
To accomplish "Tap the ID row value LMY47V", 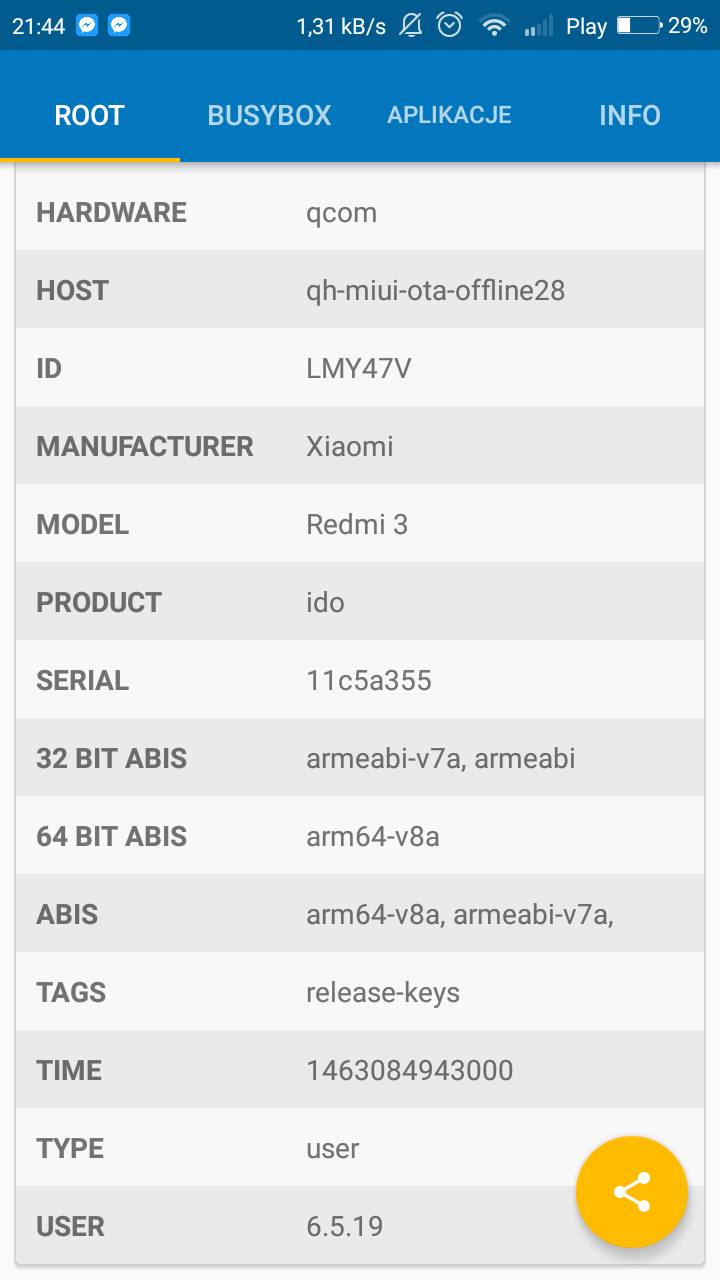I will pyautogui.click(x=359, y=369).
